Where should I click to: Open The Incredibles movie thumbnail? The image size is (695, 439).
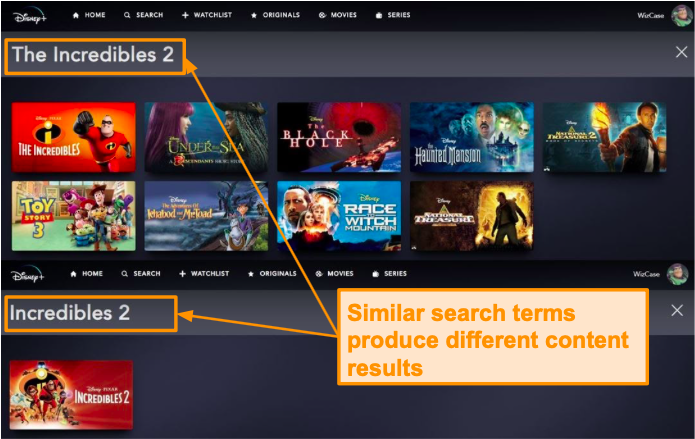tap(74, 137)
